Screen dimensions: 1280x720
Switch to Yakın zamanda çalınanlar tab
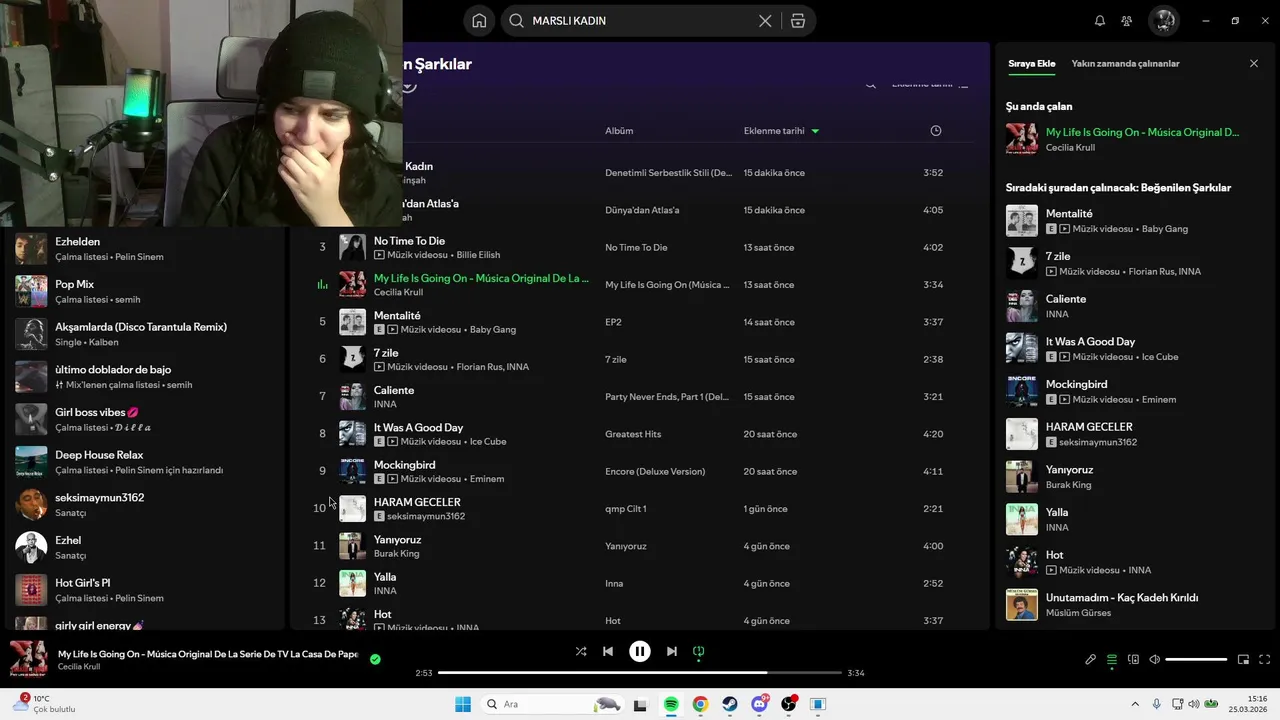1125,63
